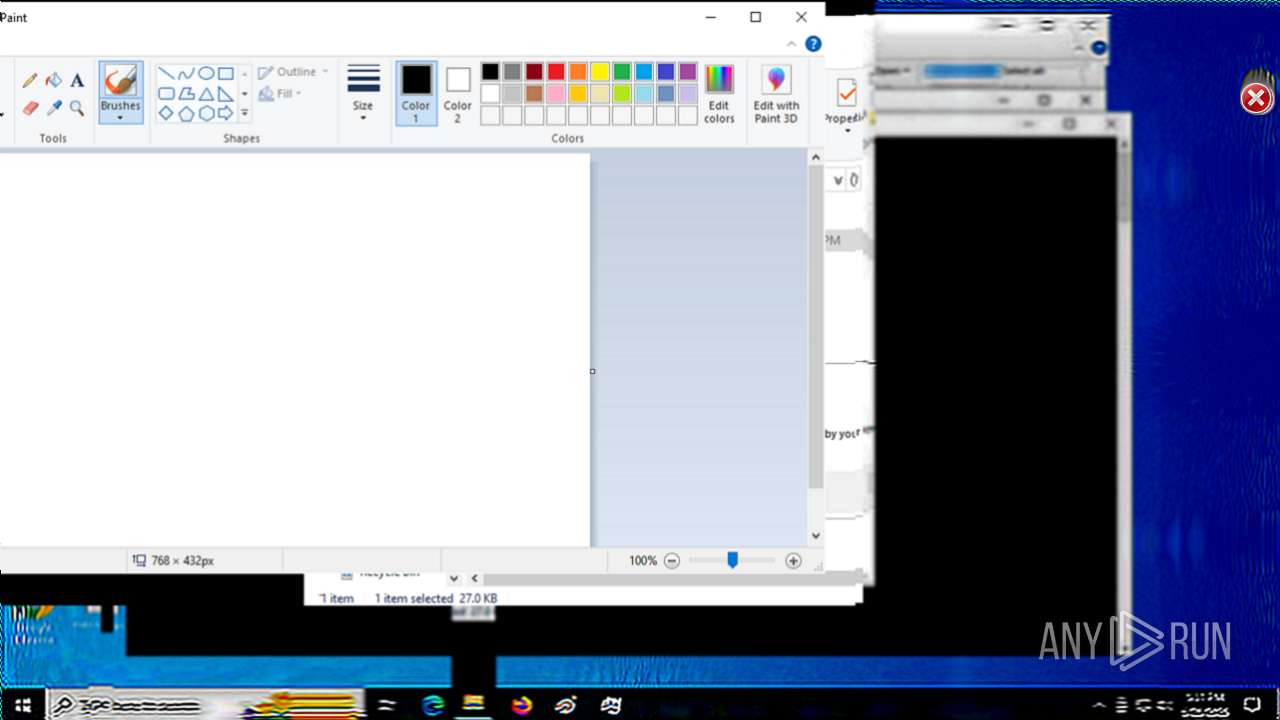The width and height of the screenshot is (1280, 720).
Task: Open the notification center icon
Action: tap(1252, 705)
